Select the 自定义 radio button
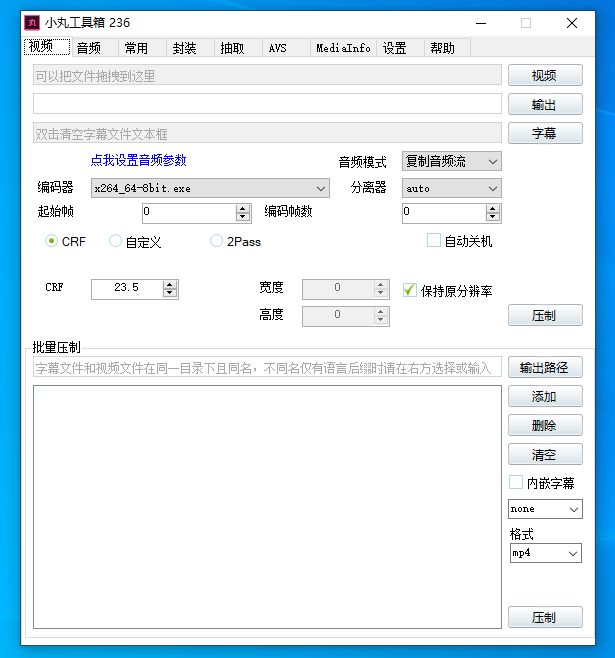 point(116,241)
